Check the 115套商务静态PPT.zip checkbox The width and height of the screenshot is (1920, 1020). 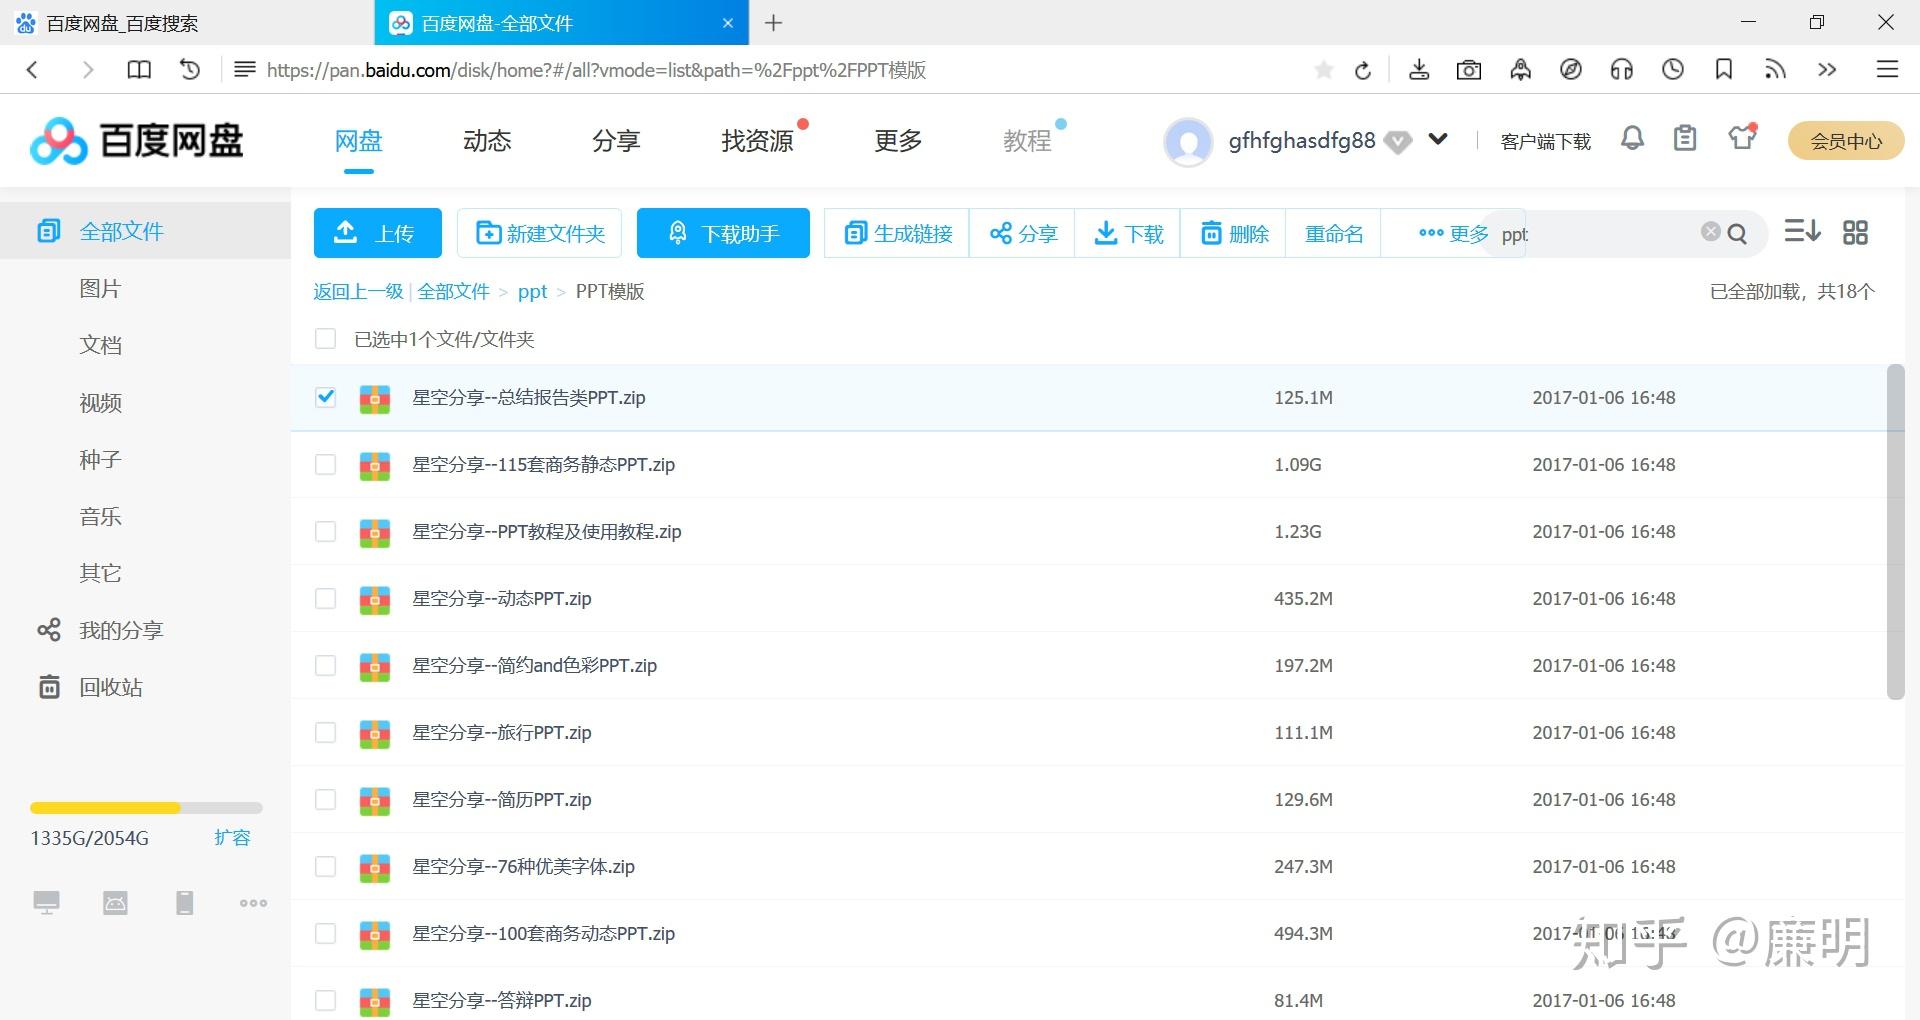coord(325,464)
